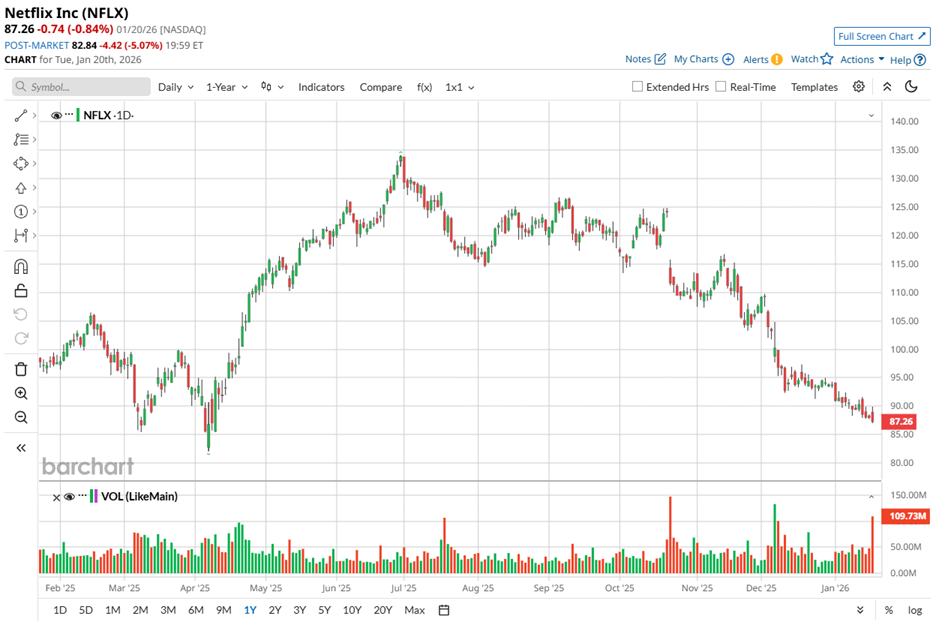Open the Compare menu
The height and width of the screenshot is (631, 936).
(x=380, y=87)
